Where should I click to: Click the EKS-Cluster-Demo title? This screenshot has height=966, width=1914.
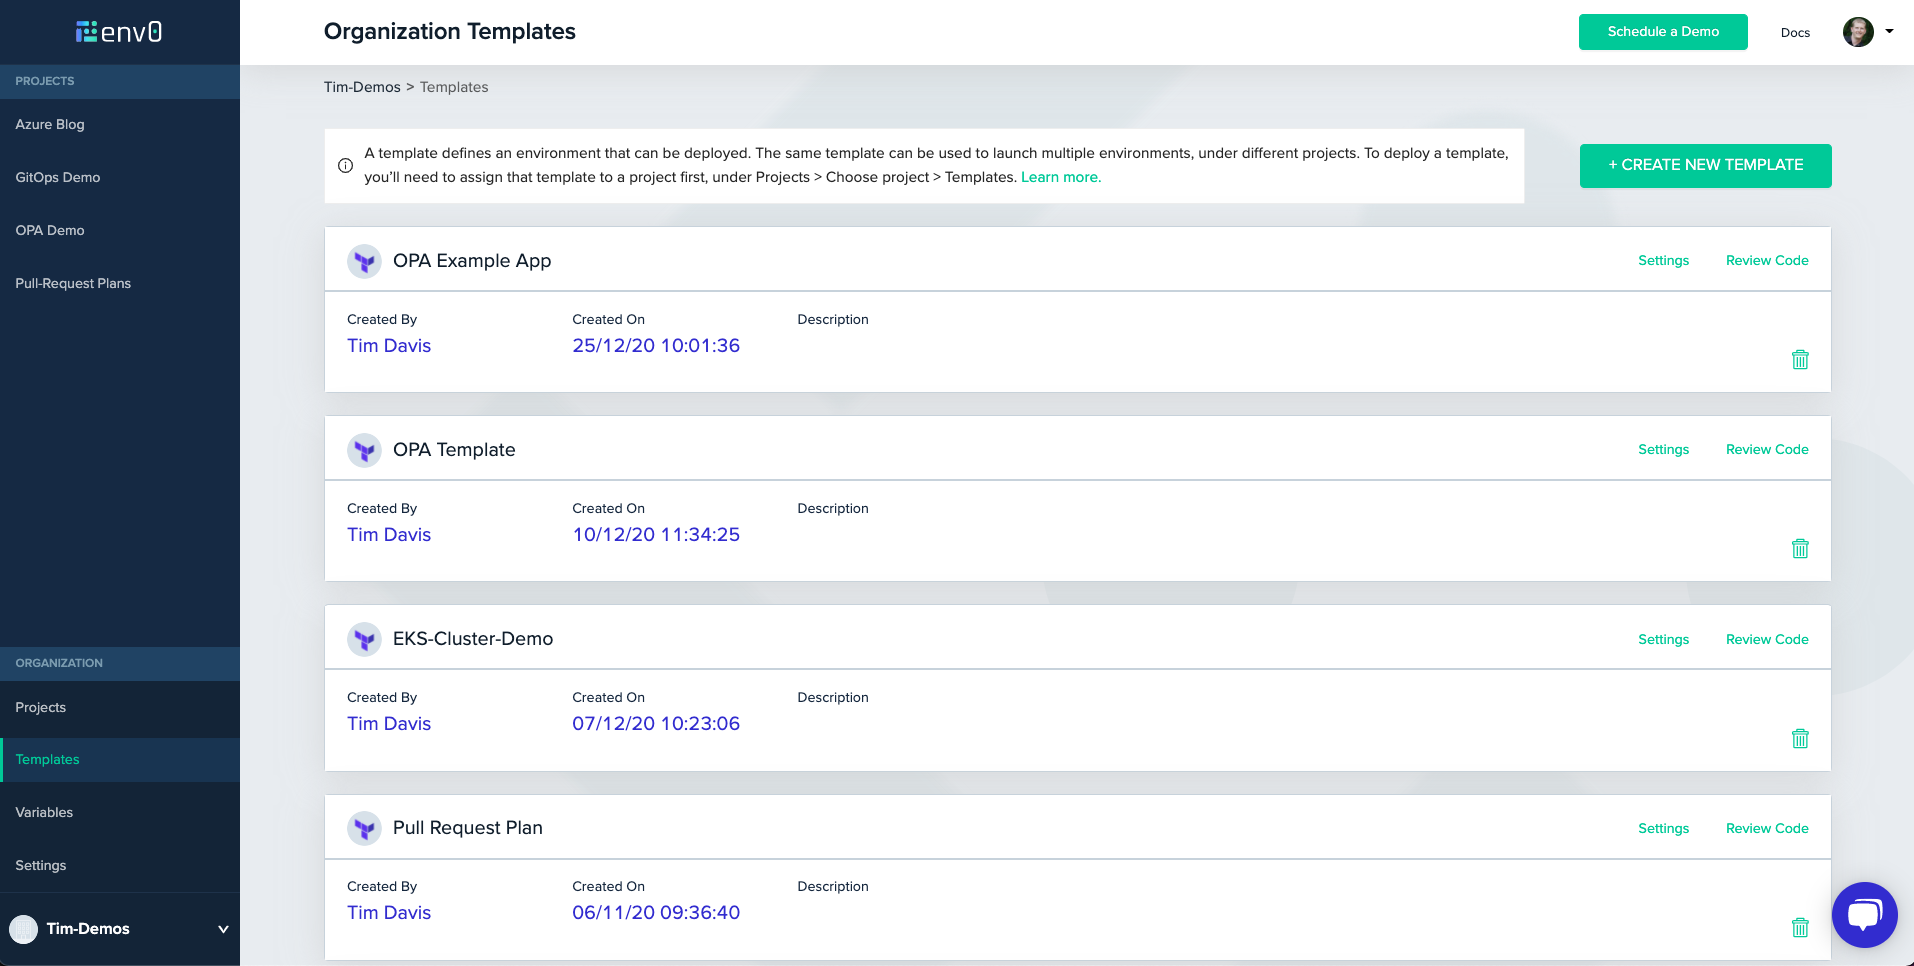click(x=473, y=639)
